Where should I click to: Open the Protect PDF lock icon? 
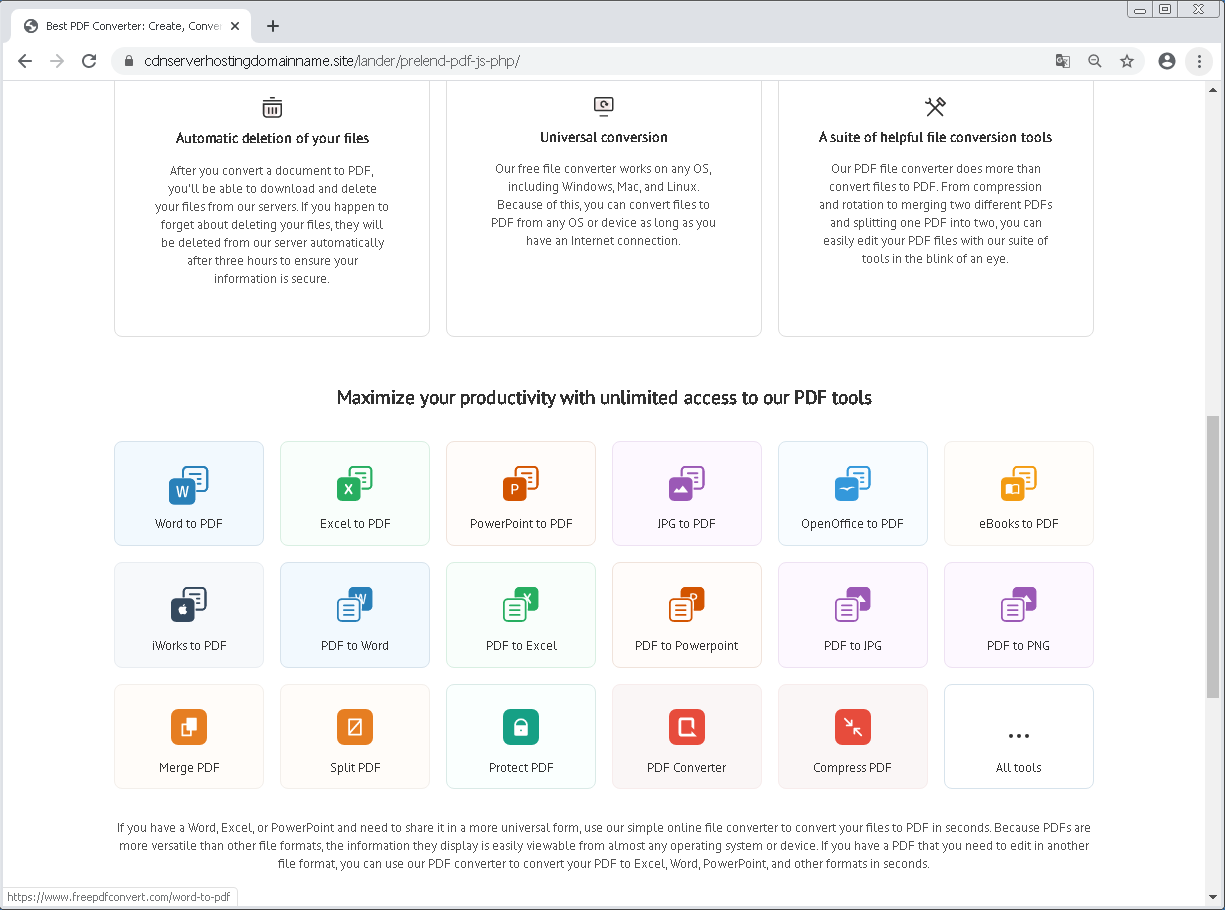tap(521, 727)
